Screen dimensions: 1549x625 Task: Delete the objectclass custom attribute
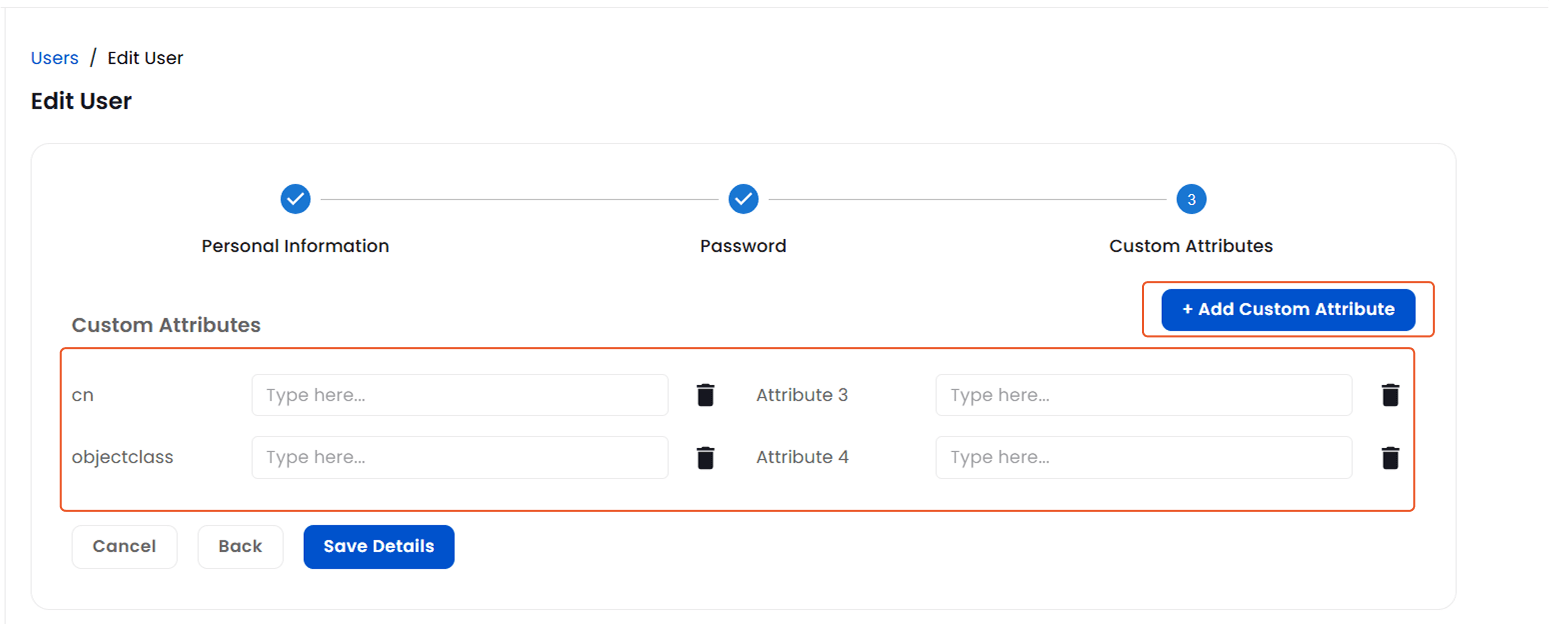(705, 457)
